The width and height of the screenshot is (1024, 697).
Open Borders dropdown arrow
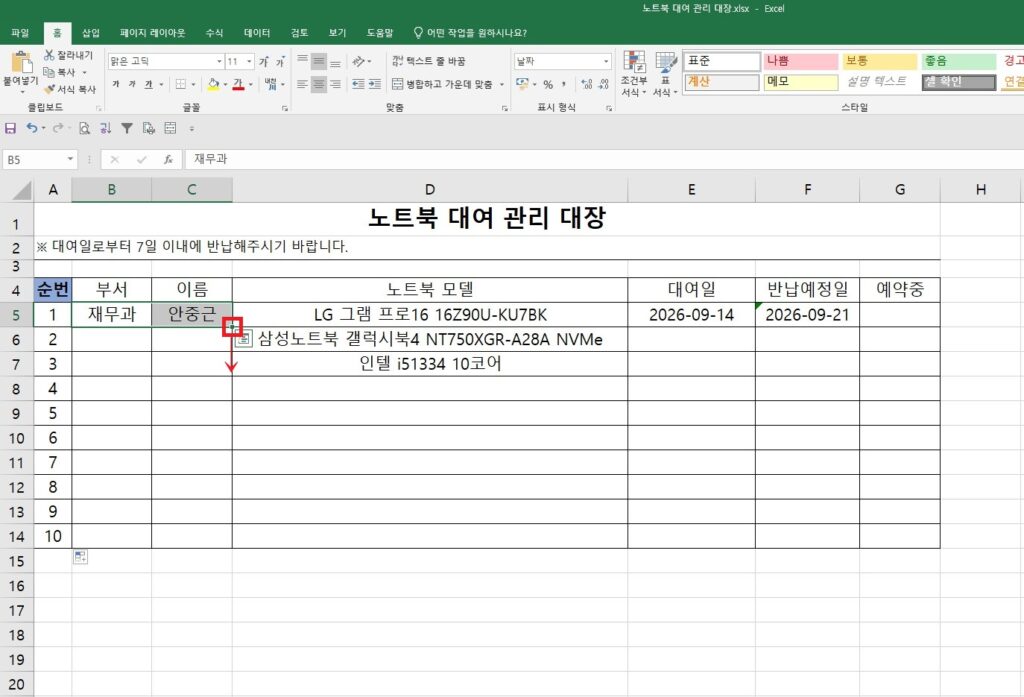(193, 84)
